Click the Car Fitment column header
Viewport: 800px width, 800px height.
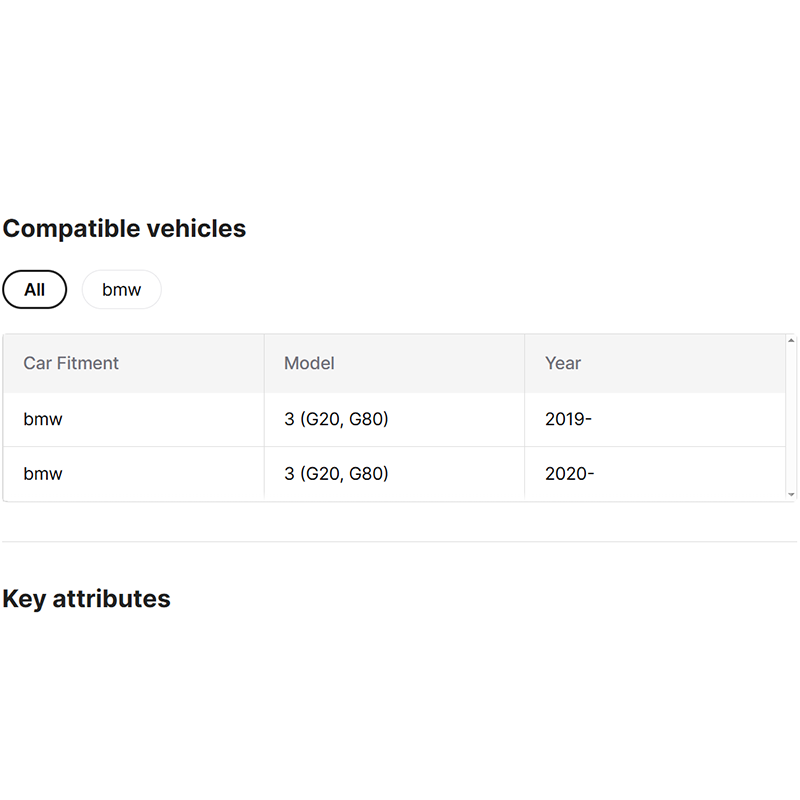pos(71,363)
